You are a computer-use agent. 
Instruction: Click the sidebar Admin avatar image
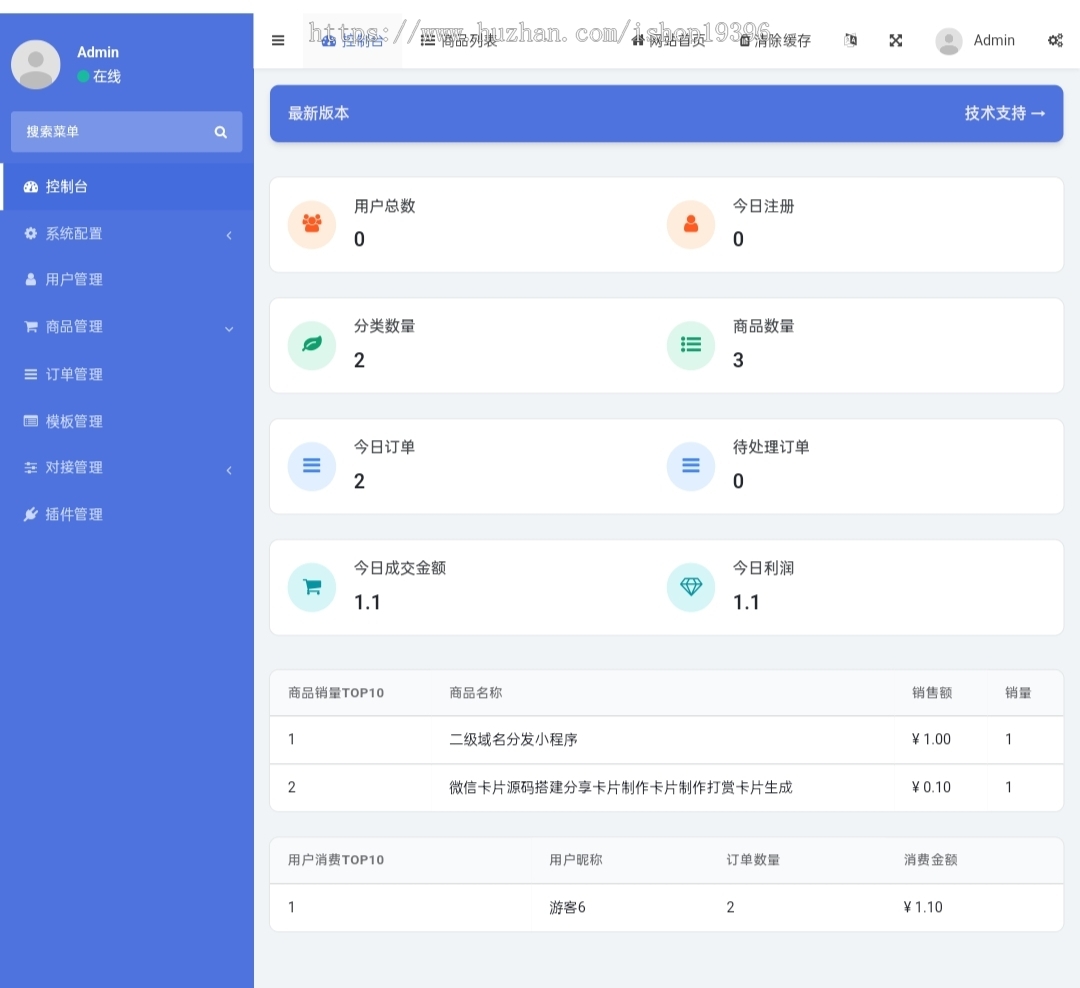(x=36, y=64)
